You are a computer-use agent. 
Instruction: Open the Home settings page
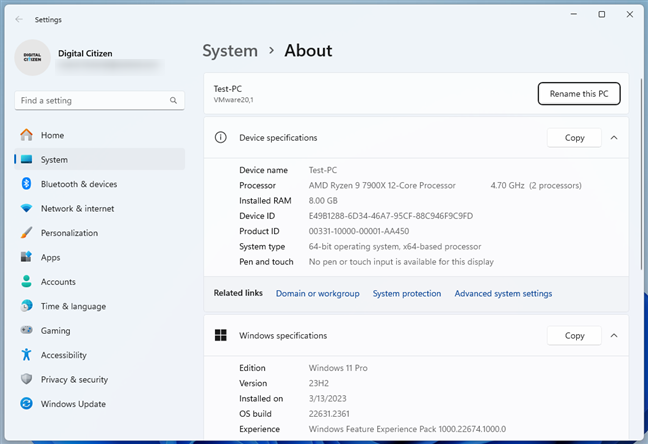coord(100,135)
